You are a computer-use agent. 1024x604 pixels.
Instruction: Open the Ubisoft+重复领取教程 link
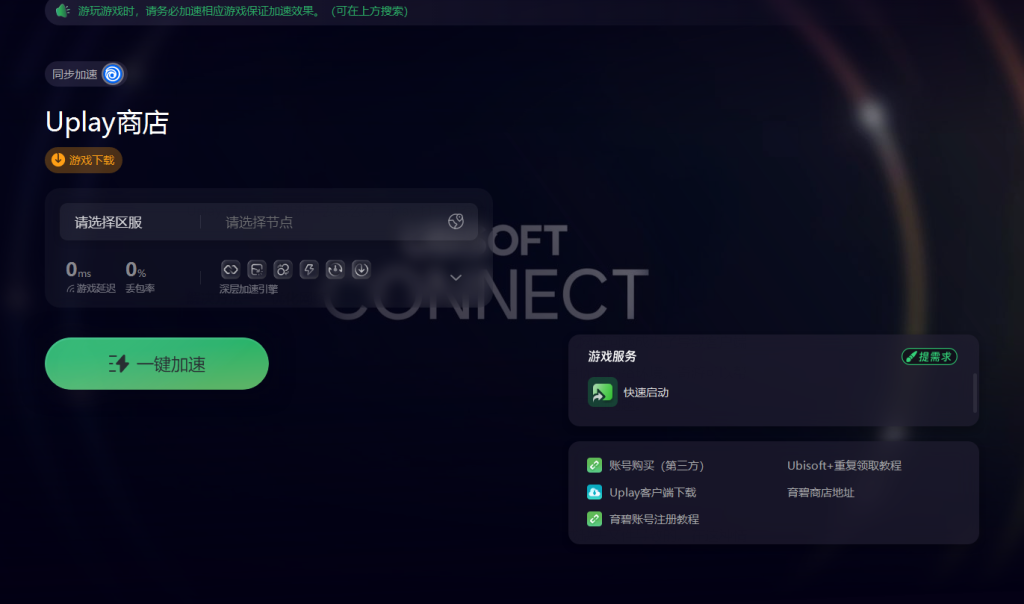[844, 466]
